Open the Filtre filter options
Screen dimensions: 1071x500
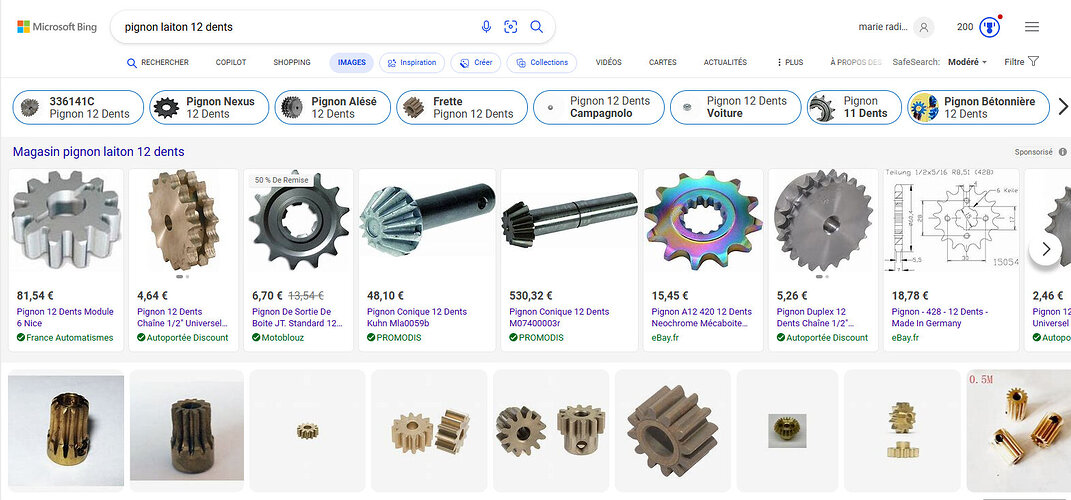pyautogui.click(x=1021, y=61)
